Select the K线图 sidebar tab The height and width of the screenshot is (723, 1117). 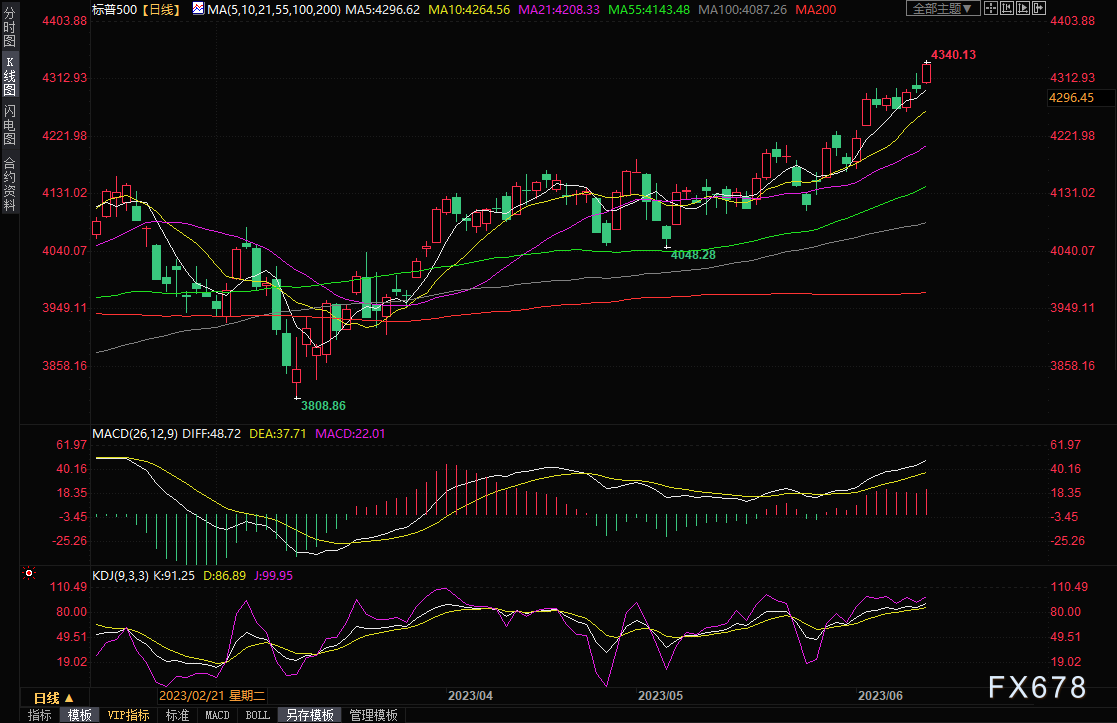tap(9, 76)
